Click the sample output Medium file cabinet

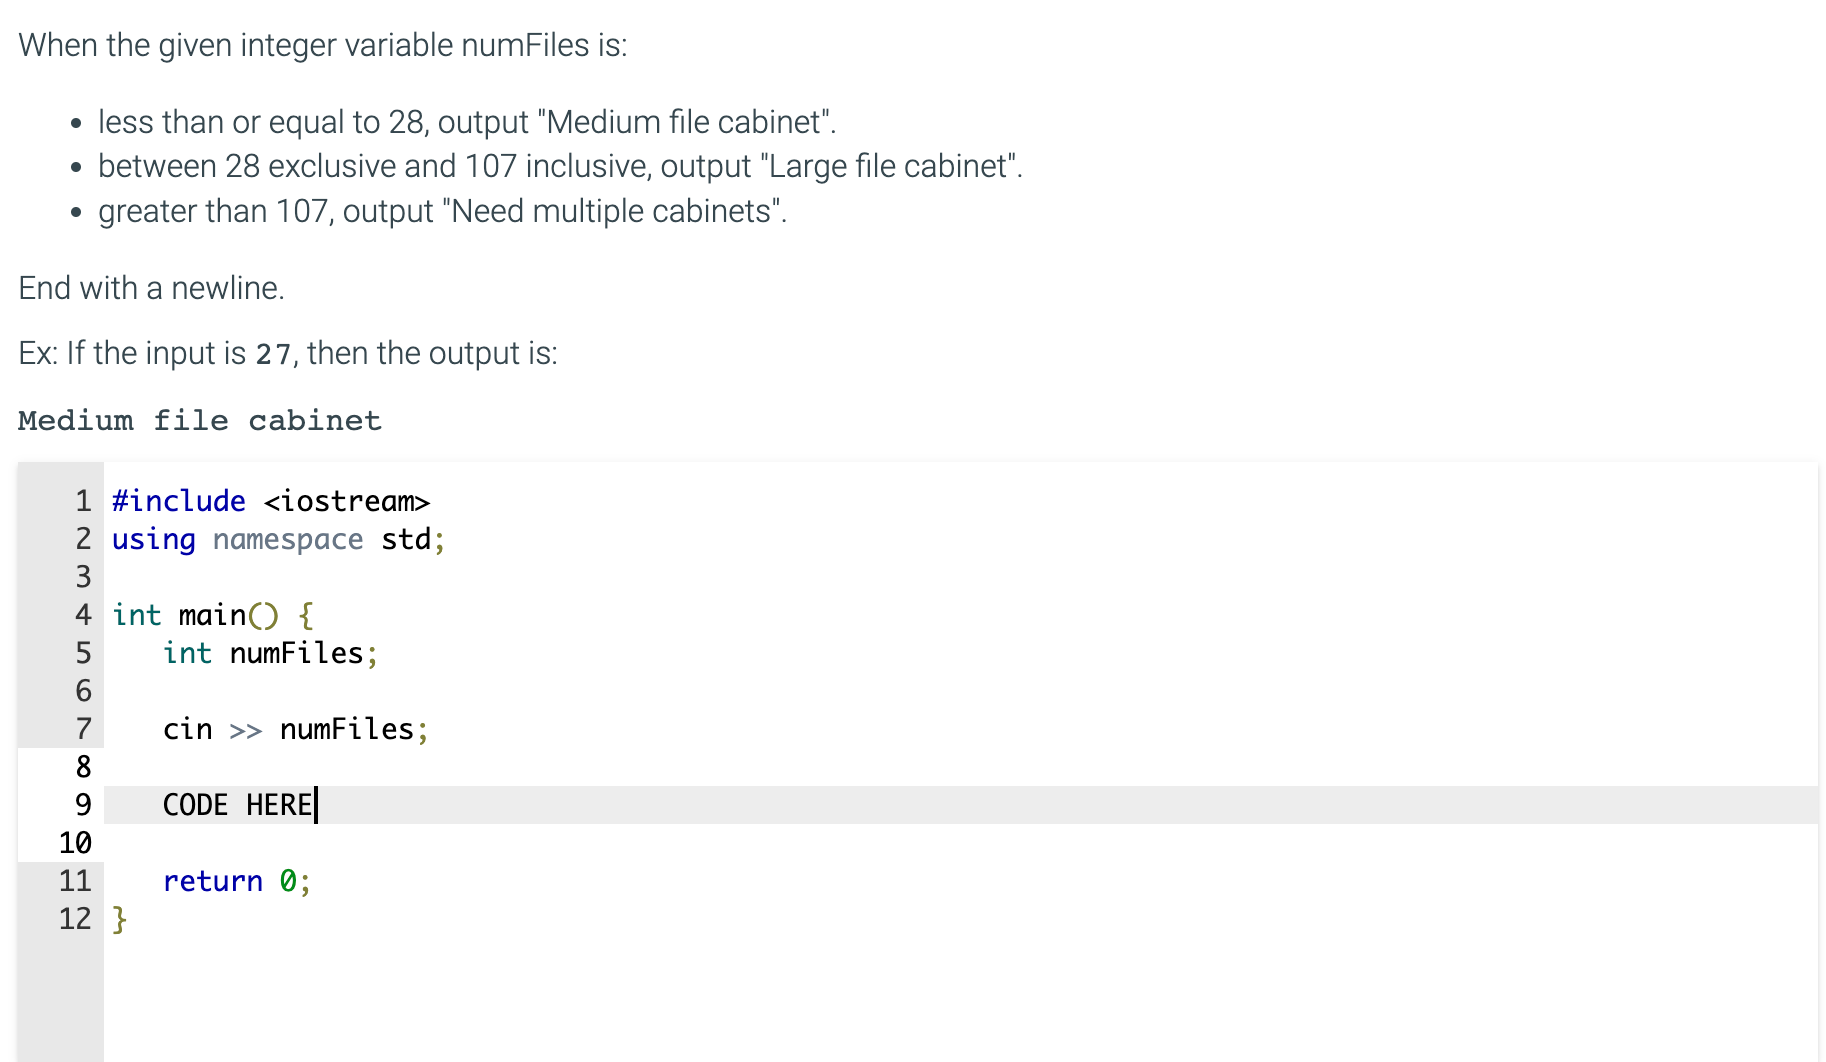[200, 420]
